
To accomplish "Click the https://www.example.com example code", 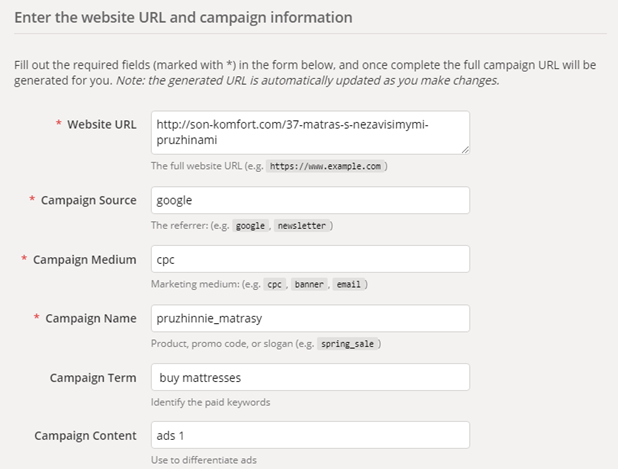I will (325, 166).
